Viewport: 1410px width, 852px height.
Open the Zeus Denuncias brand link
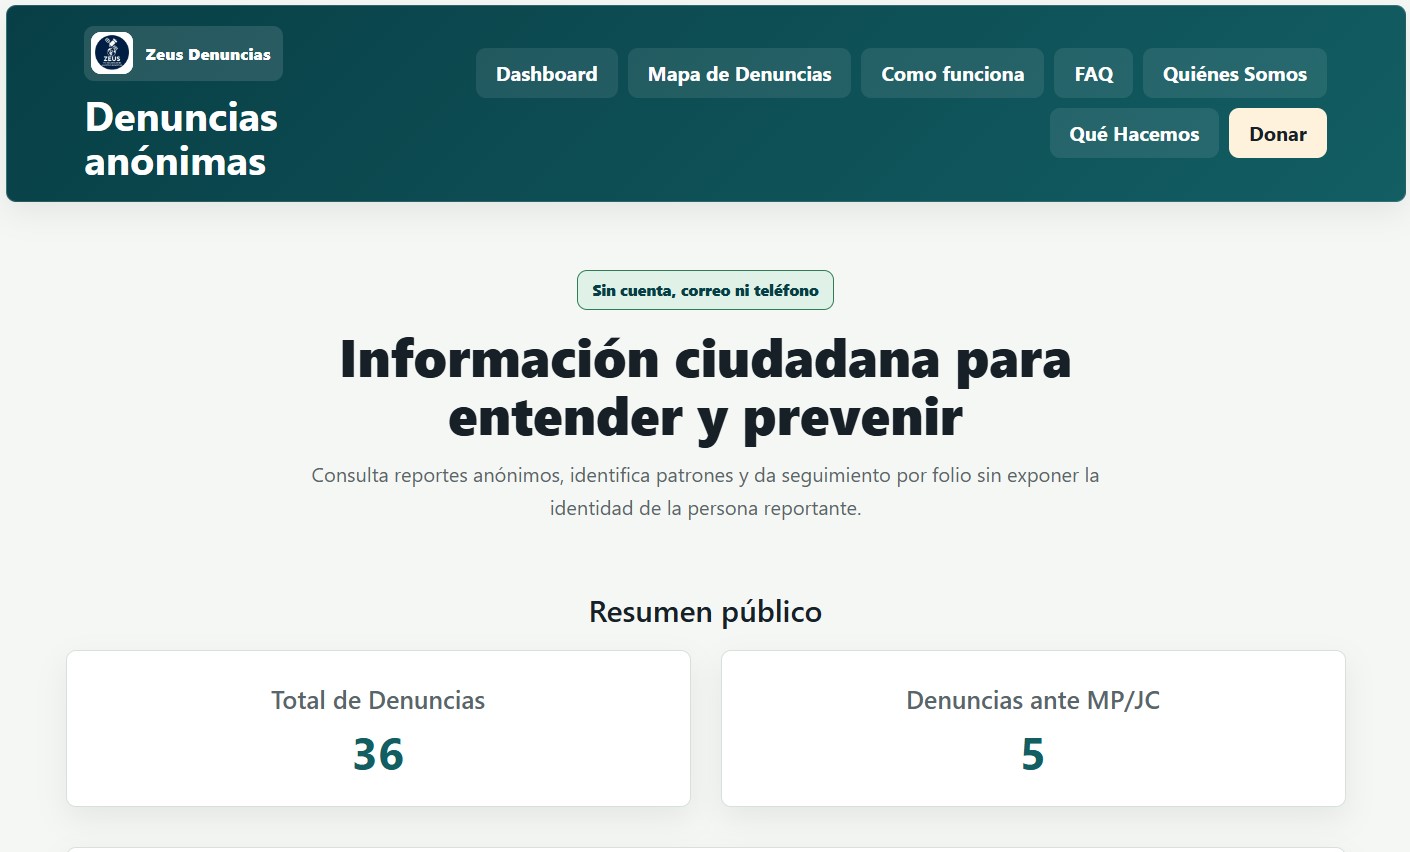coord(184,54)
